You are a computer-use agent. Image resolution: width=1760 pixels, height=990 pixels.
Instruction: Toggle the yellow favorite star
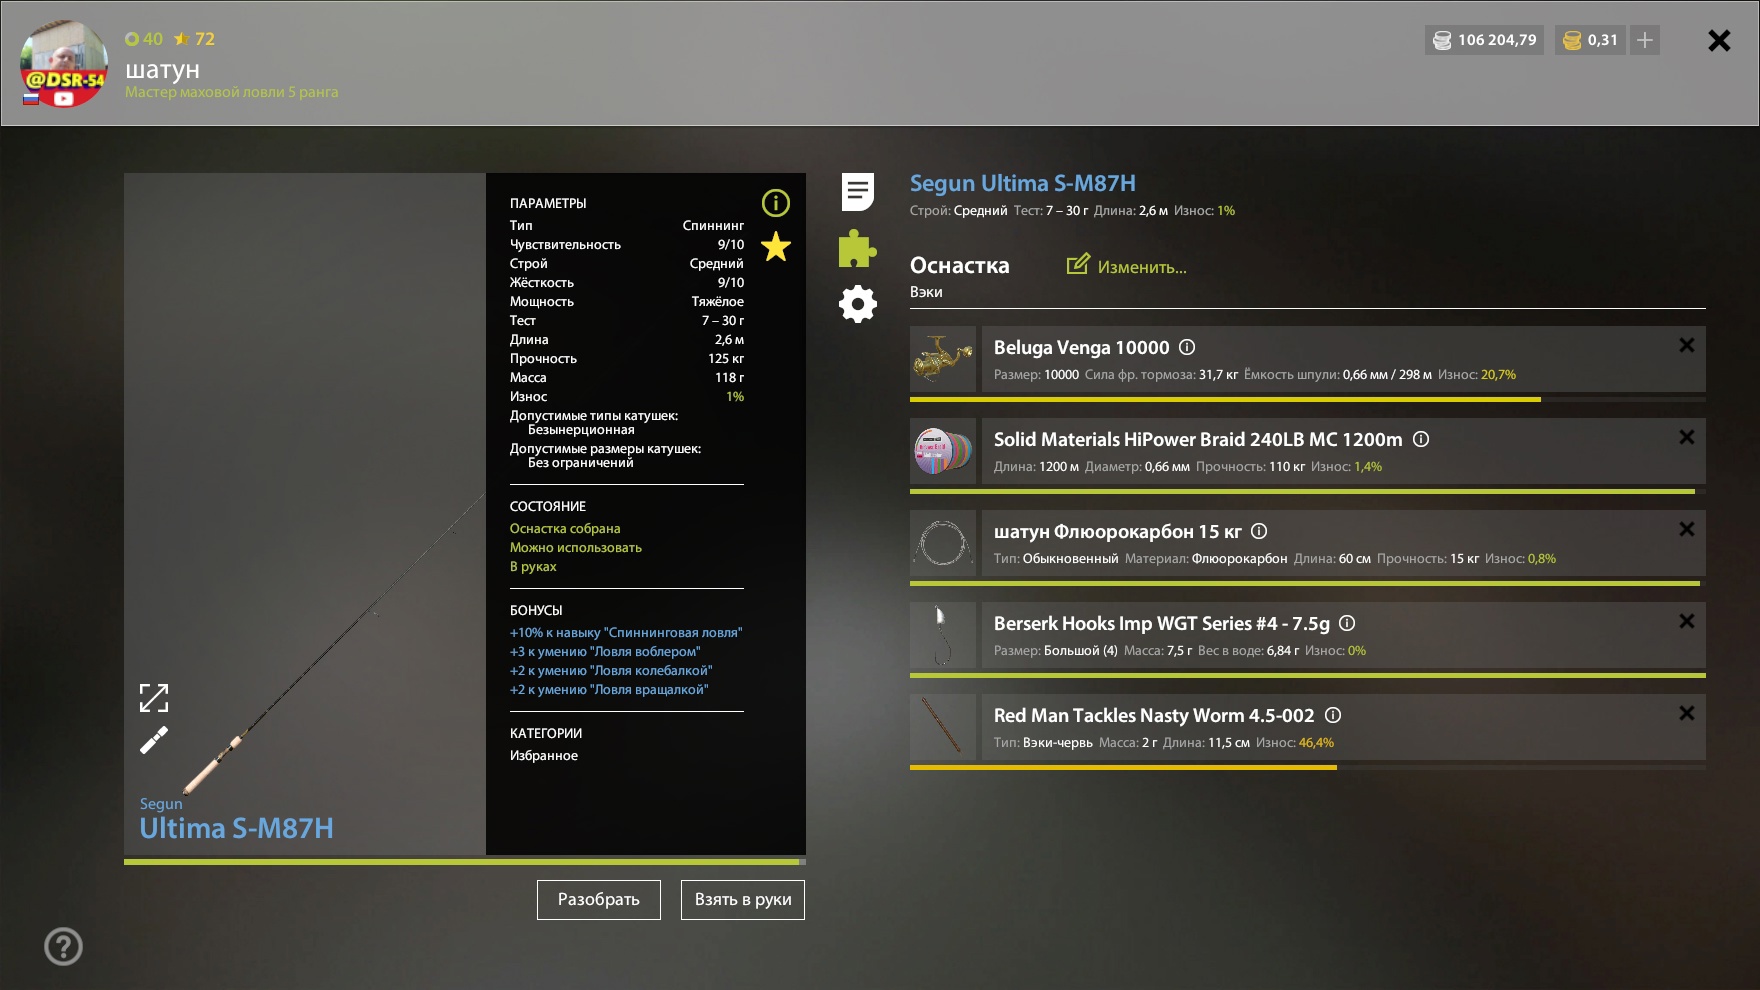point(776,246)
